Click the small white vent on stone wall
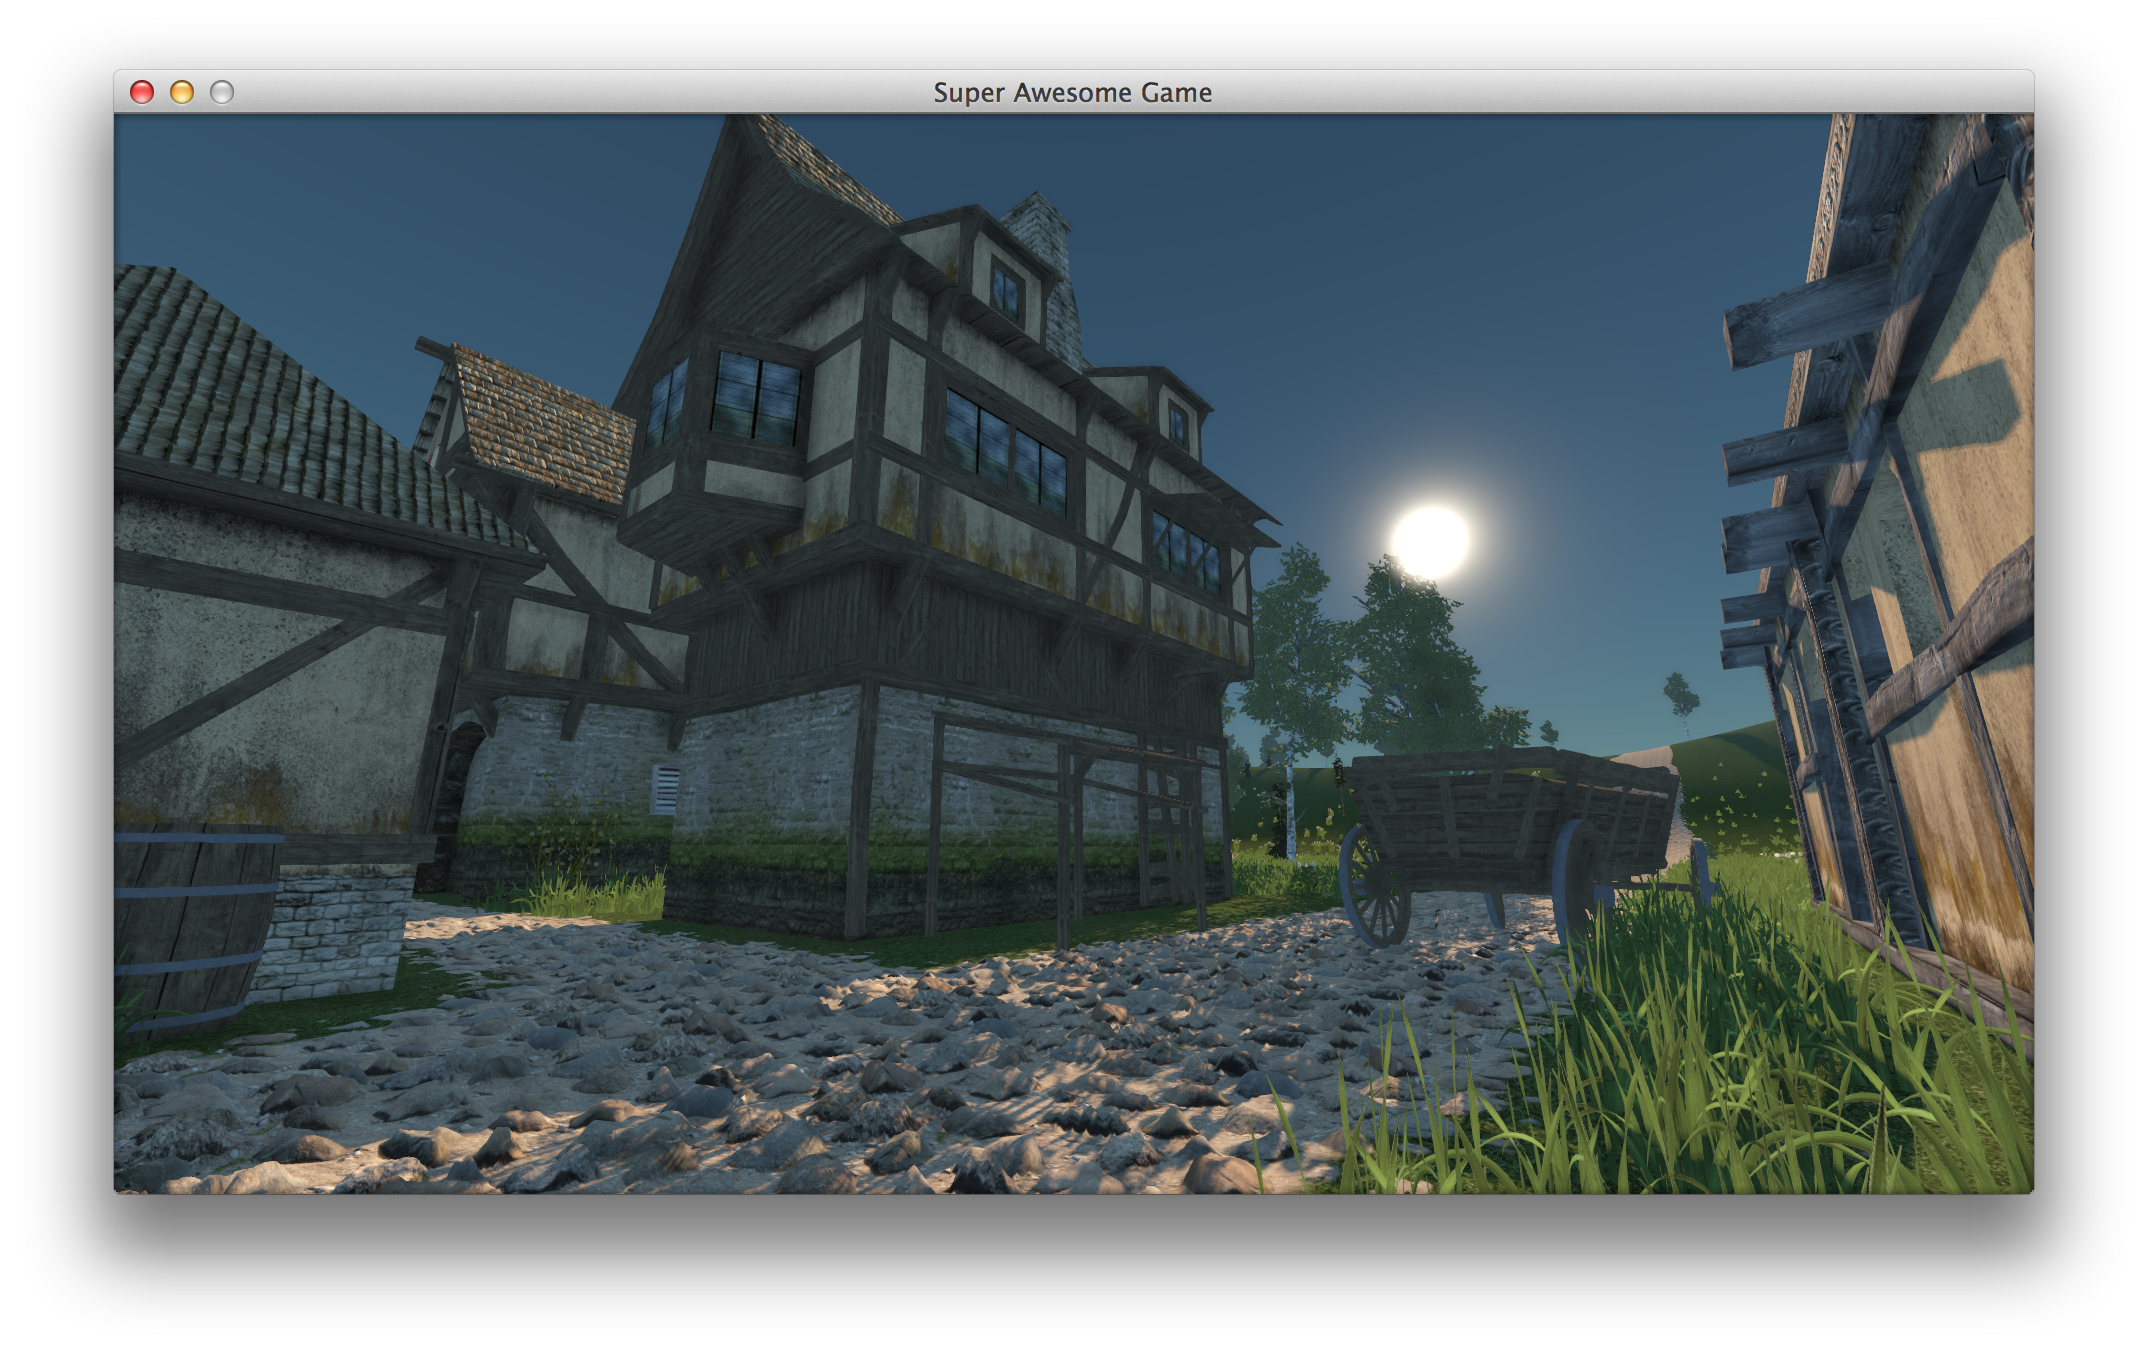2148x1352 pixels. (666, 789)
